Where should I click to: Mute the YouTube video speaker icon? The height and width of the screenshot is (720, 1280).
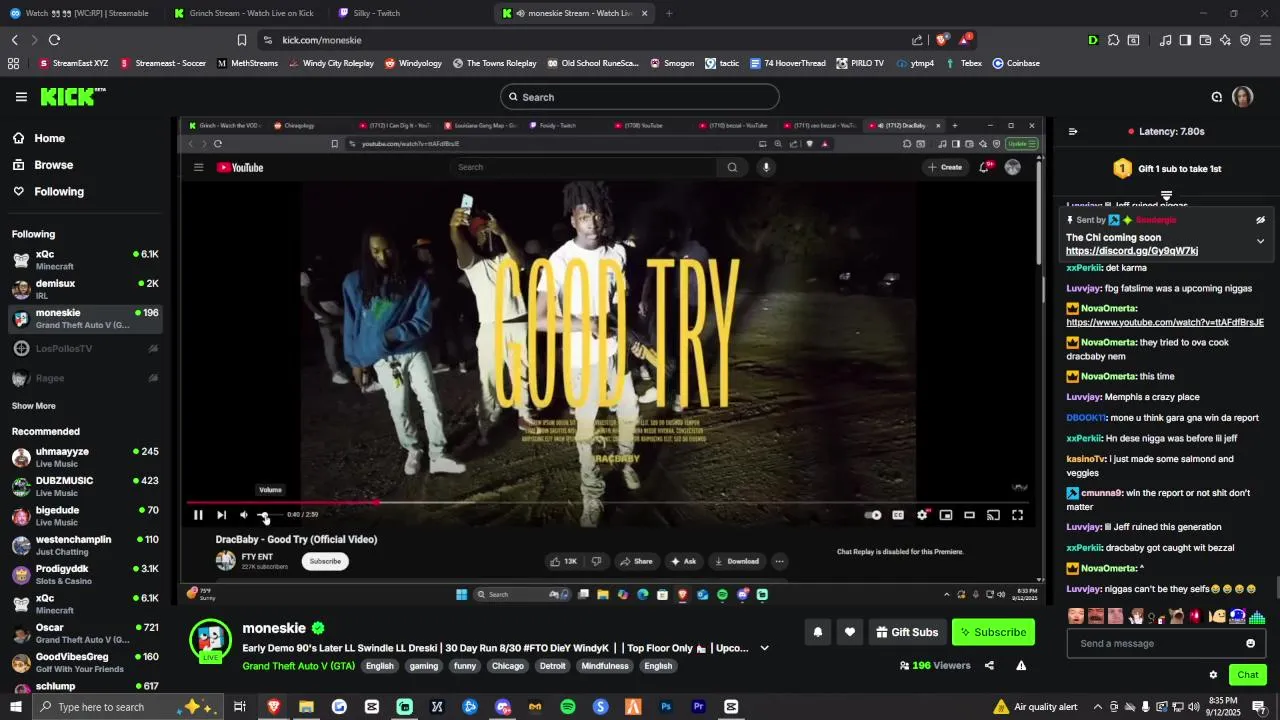point(244,515)
